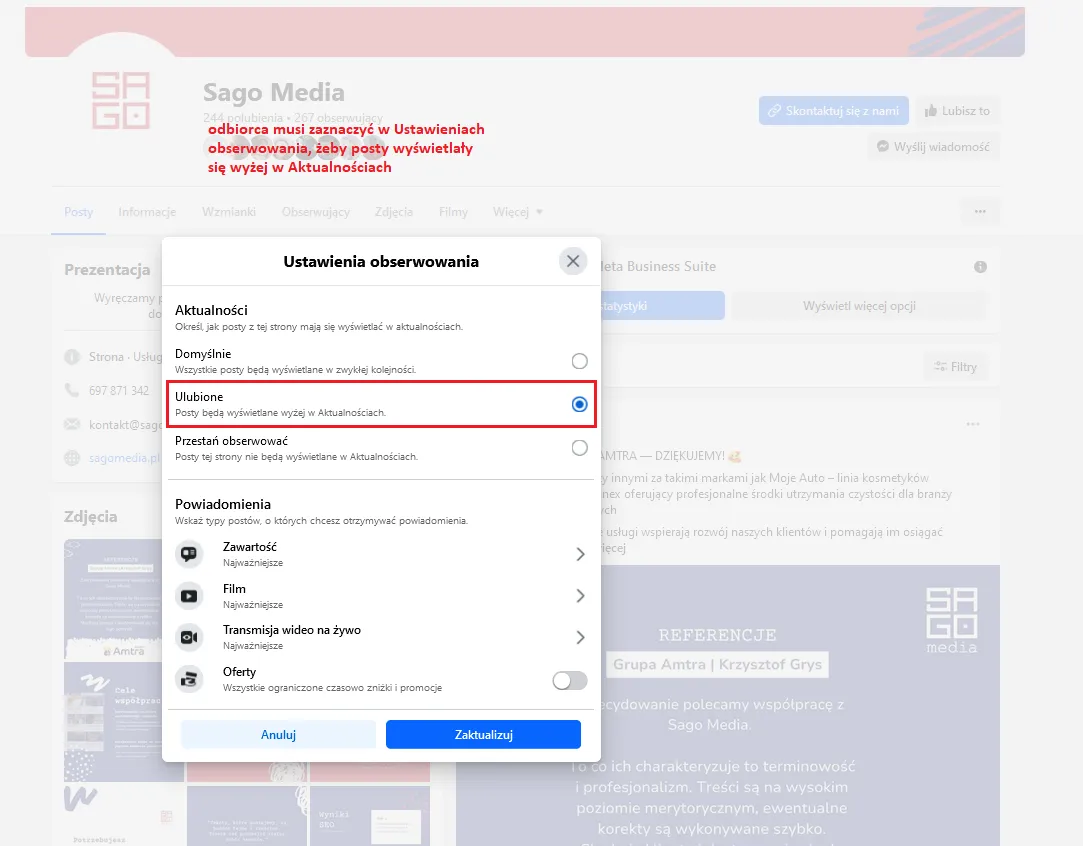This screenshot has height=846, width=1083.
Task: Choose Przestań obserwować radio button
Action: (x=579, y=448)
